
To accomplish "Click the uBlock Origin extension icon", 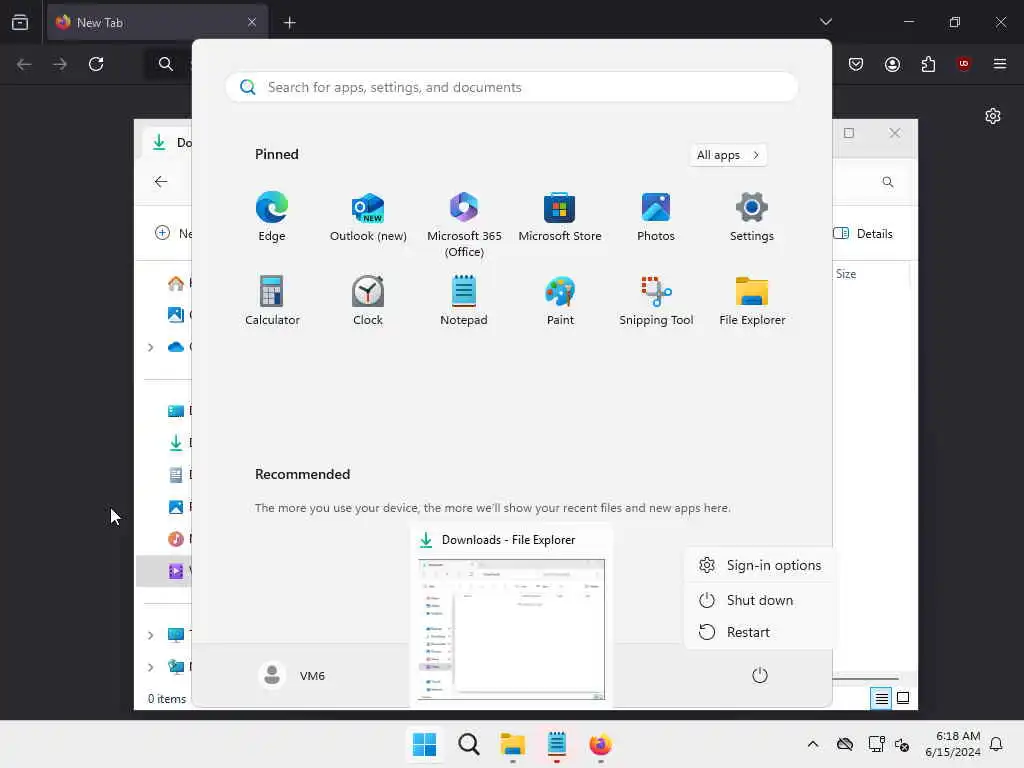I will coord(964,64).
